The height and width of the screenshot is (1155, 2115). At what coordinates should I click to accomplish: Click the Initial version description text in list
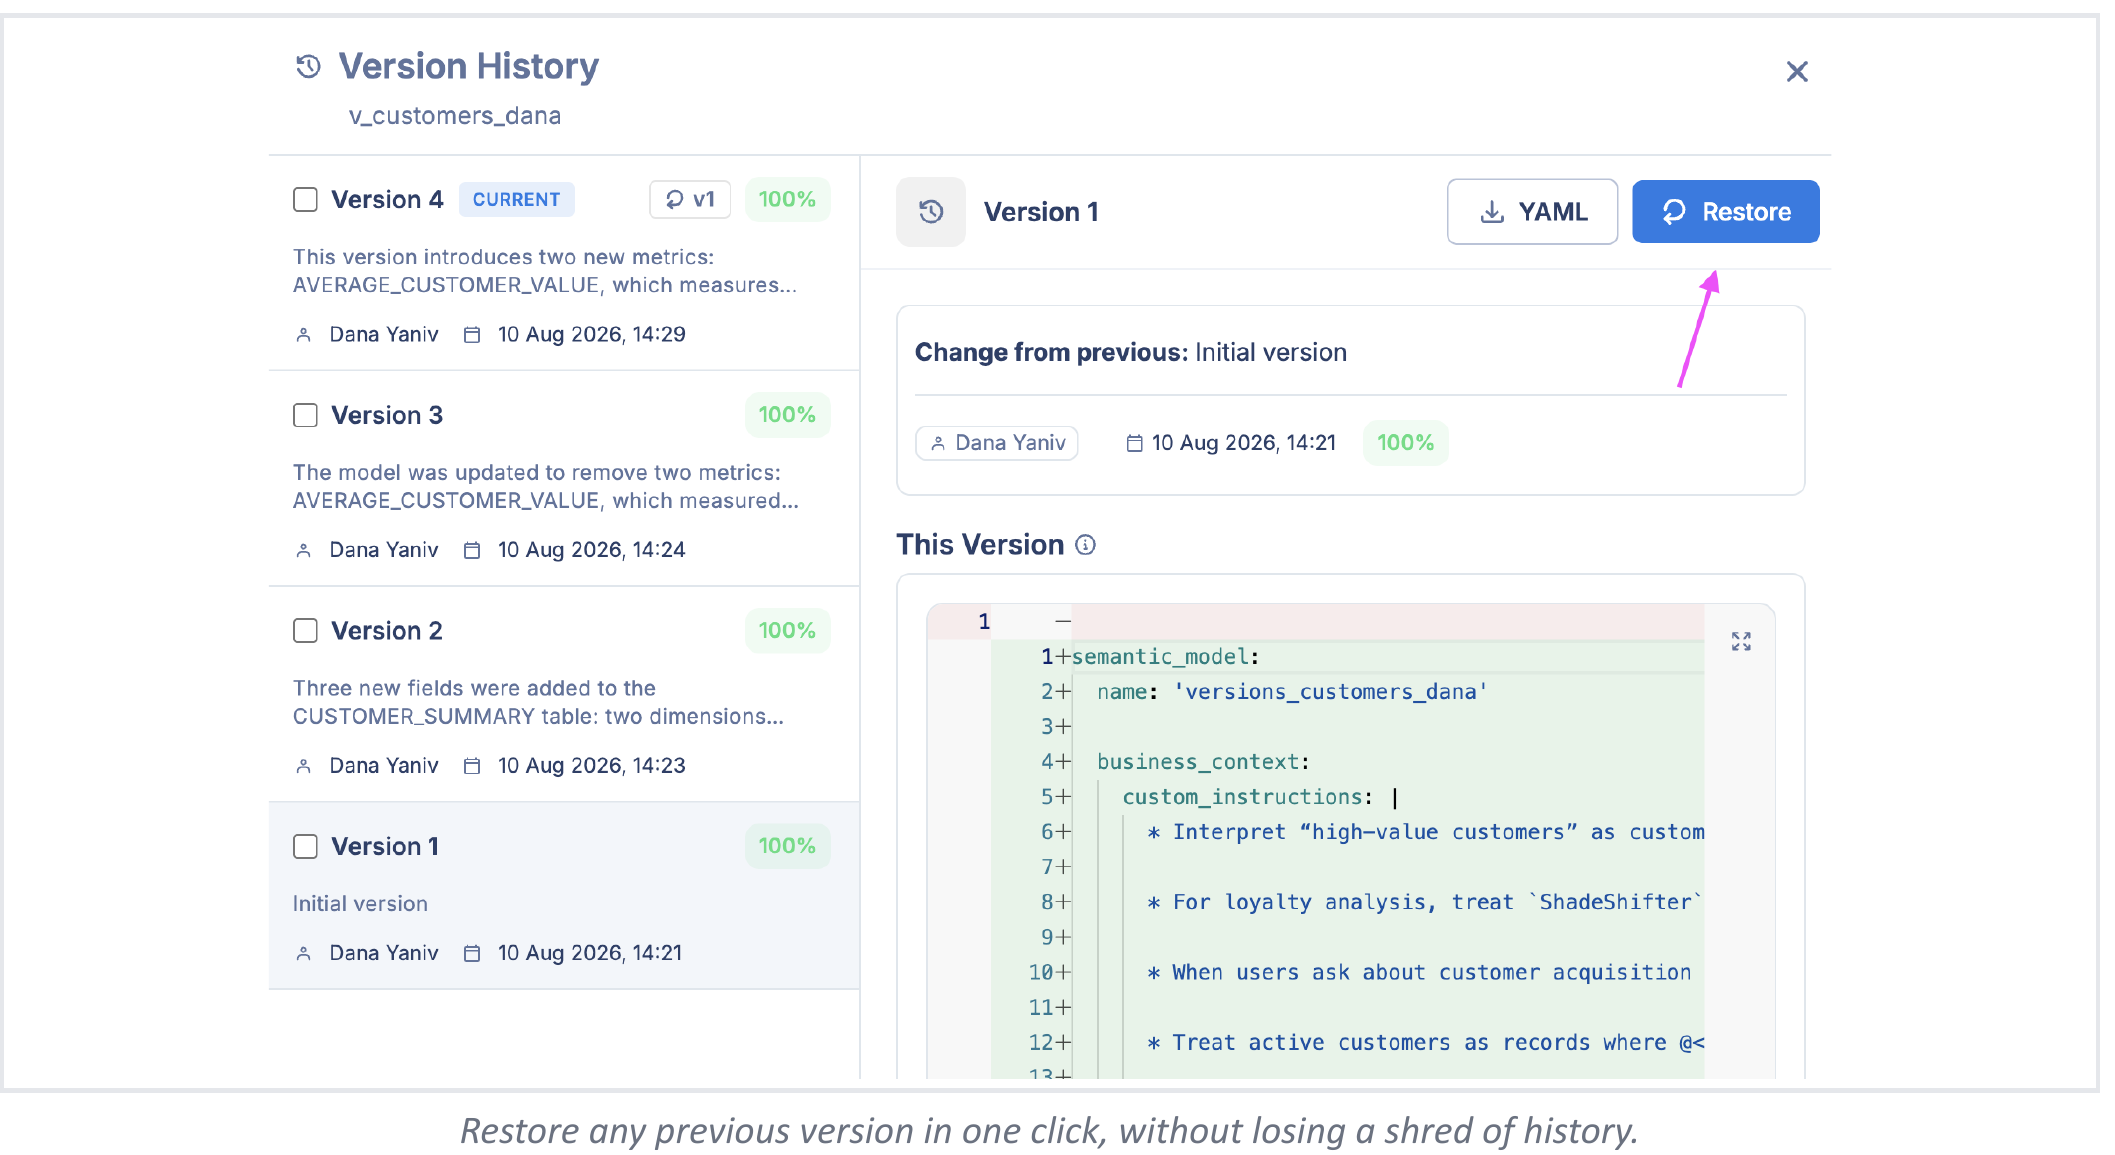coord(360,904)
